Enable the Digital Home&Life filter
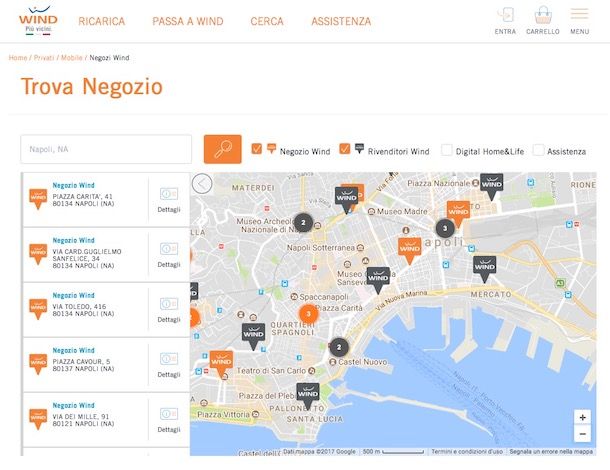The image size is (610, 470). coord(447,150)
